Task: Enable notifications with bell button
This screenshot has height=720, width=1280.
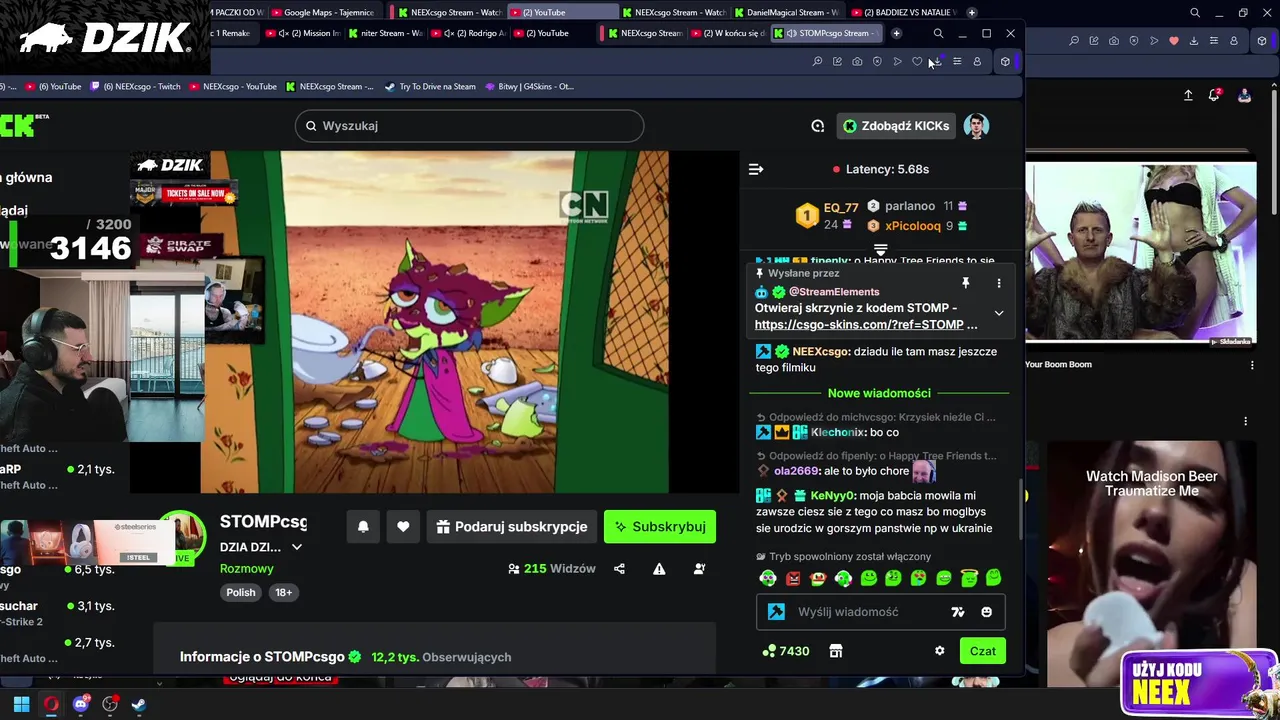Action: coord(363,527)
